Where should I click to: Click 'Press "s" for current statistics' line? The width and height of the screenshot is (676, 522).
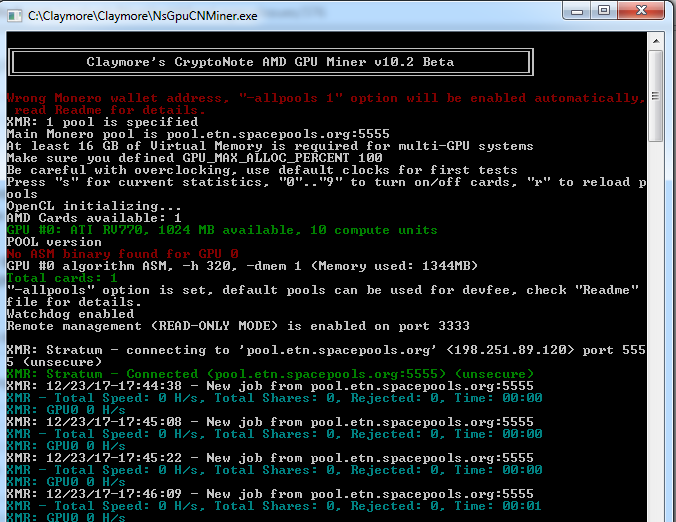coord(326,188)
